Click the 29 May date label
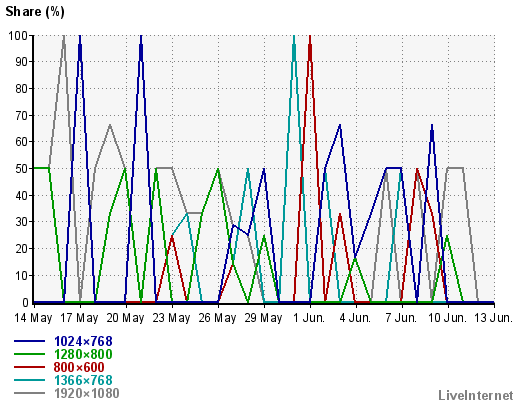Screen dimensions: 520x405 click(263, 318)
